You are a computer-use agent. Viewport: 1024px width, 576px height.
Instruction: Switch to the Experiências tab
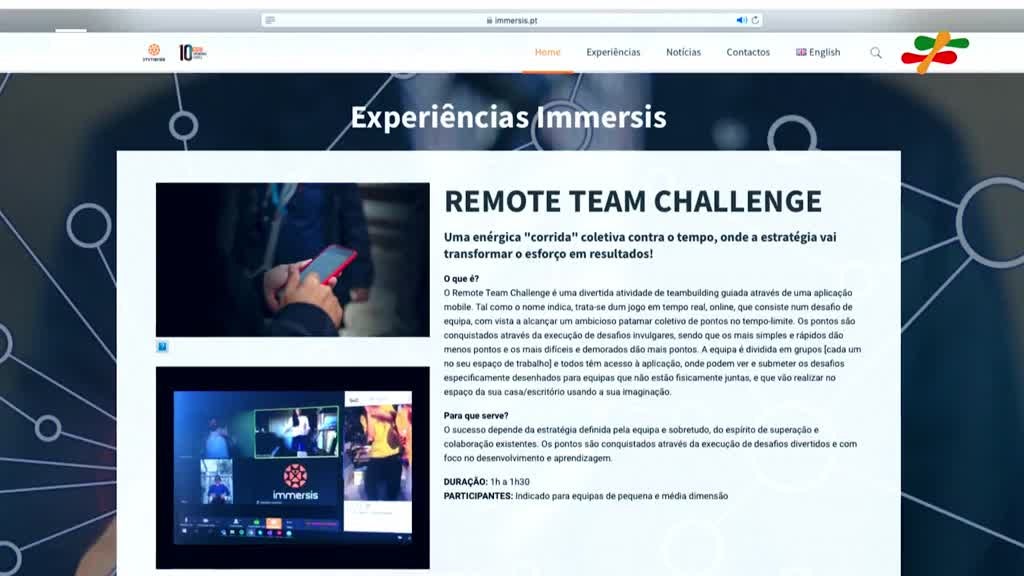[613, 52]
